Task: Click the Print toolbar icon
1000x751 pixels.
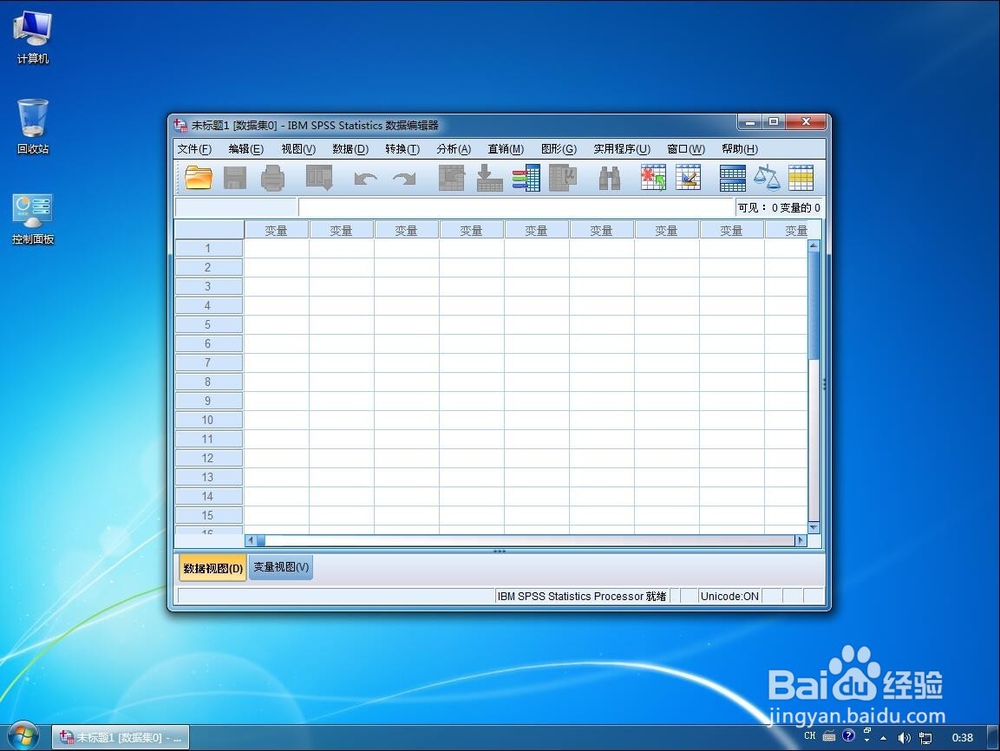Action: click(x=273, y=177)
